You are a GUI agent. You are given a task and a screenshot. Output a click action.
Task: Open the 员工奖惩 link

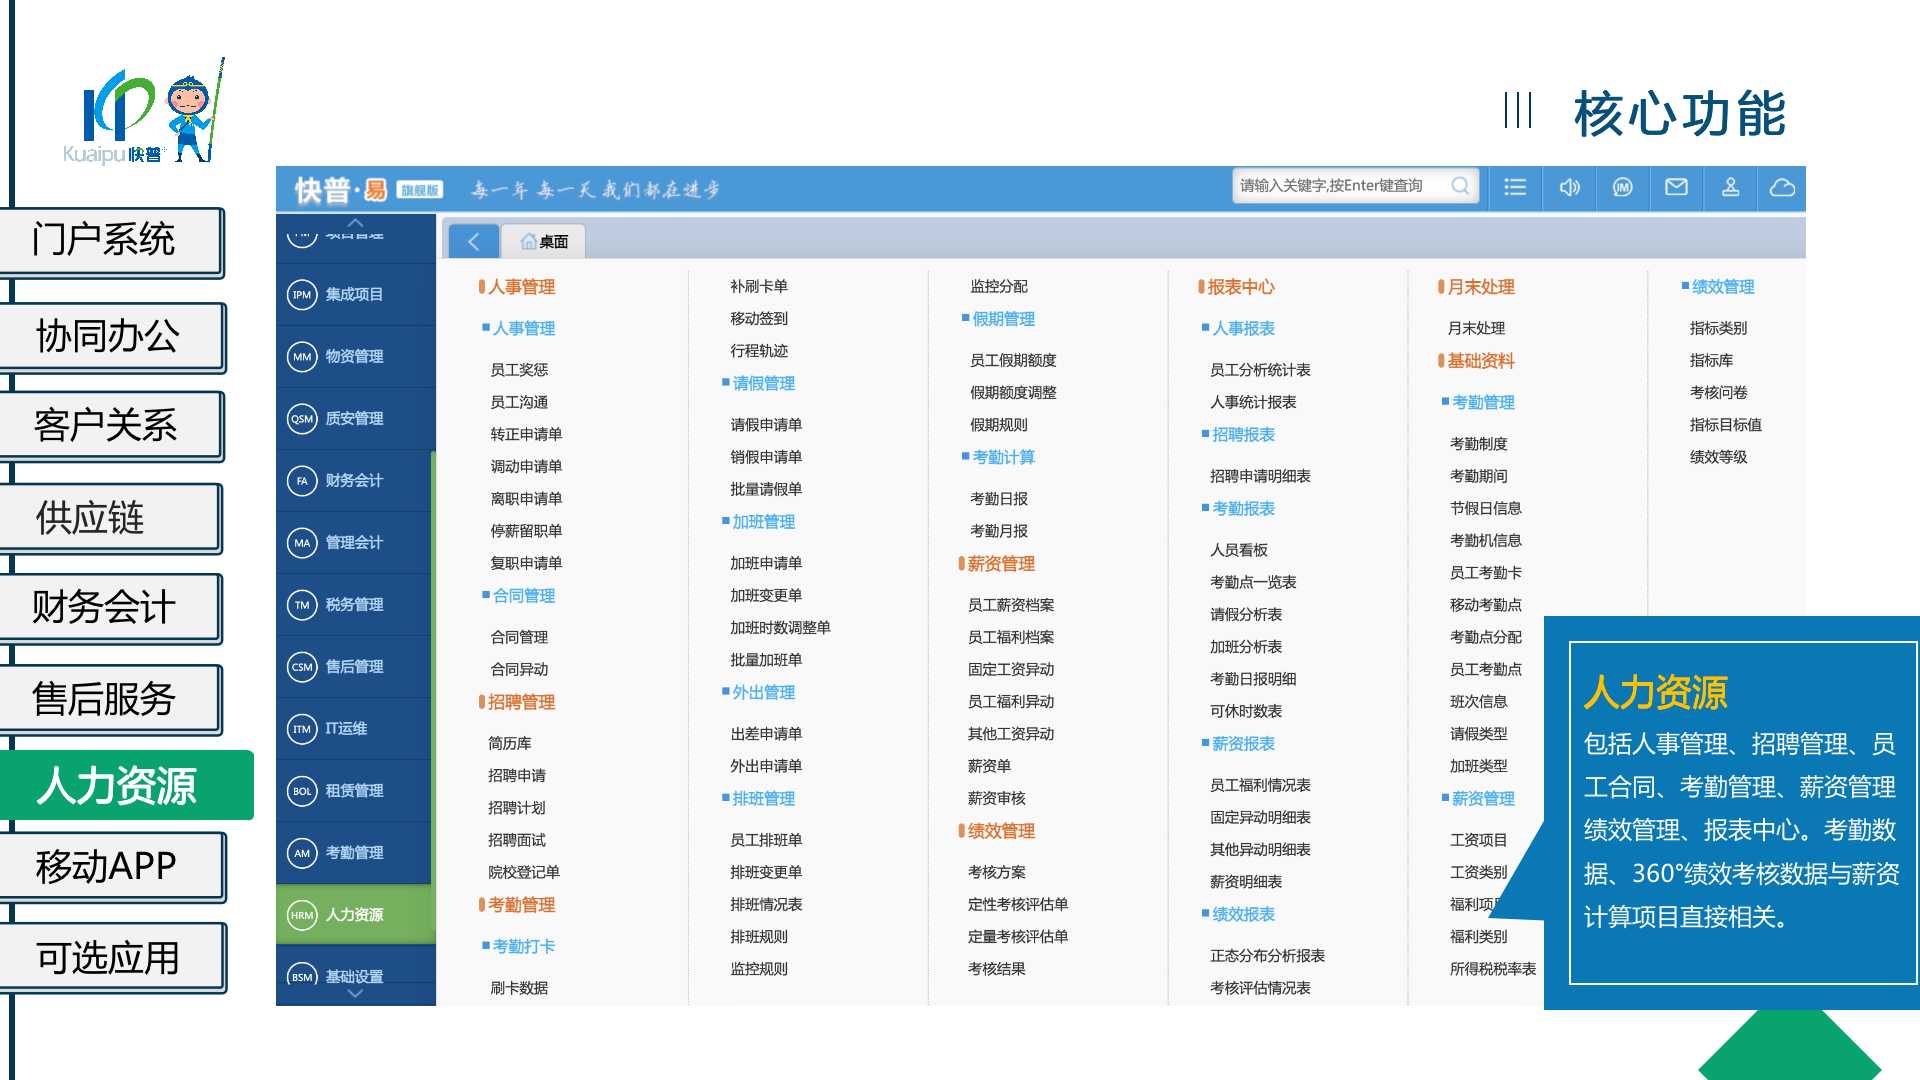519,370
